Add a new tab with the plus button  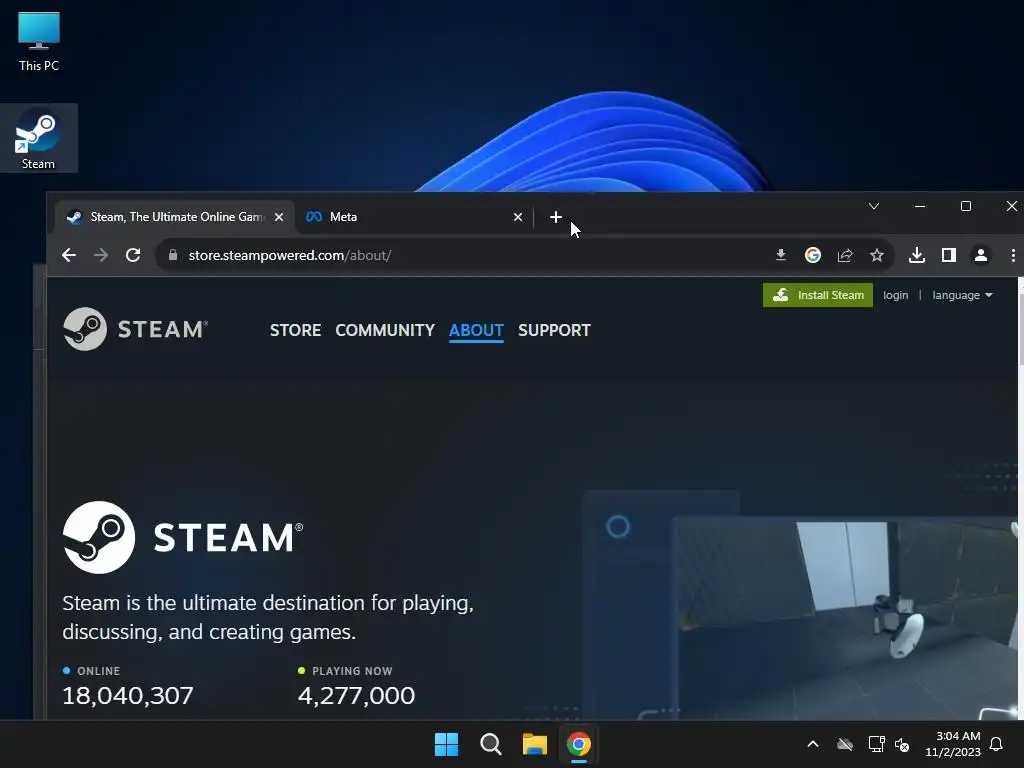[556, 217]
